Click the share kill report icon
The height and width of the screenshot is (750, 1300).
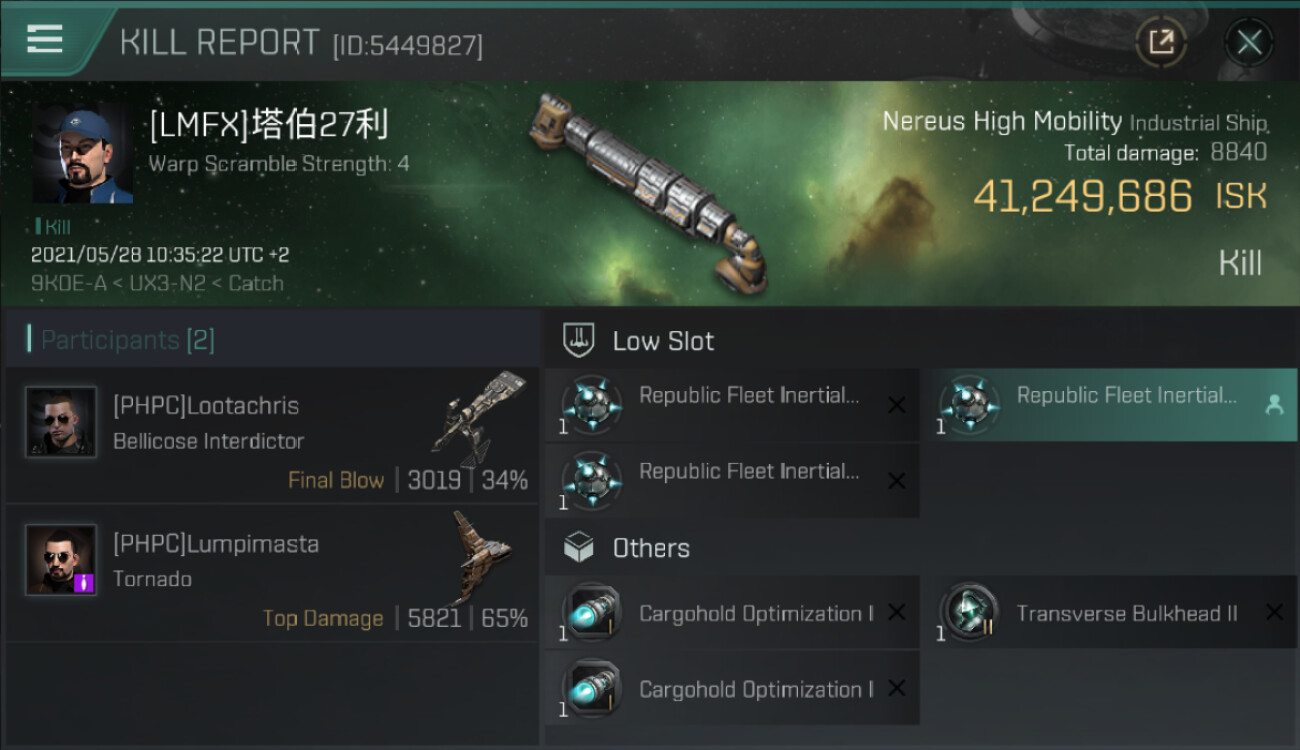click(x=1161, y=42)
